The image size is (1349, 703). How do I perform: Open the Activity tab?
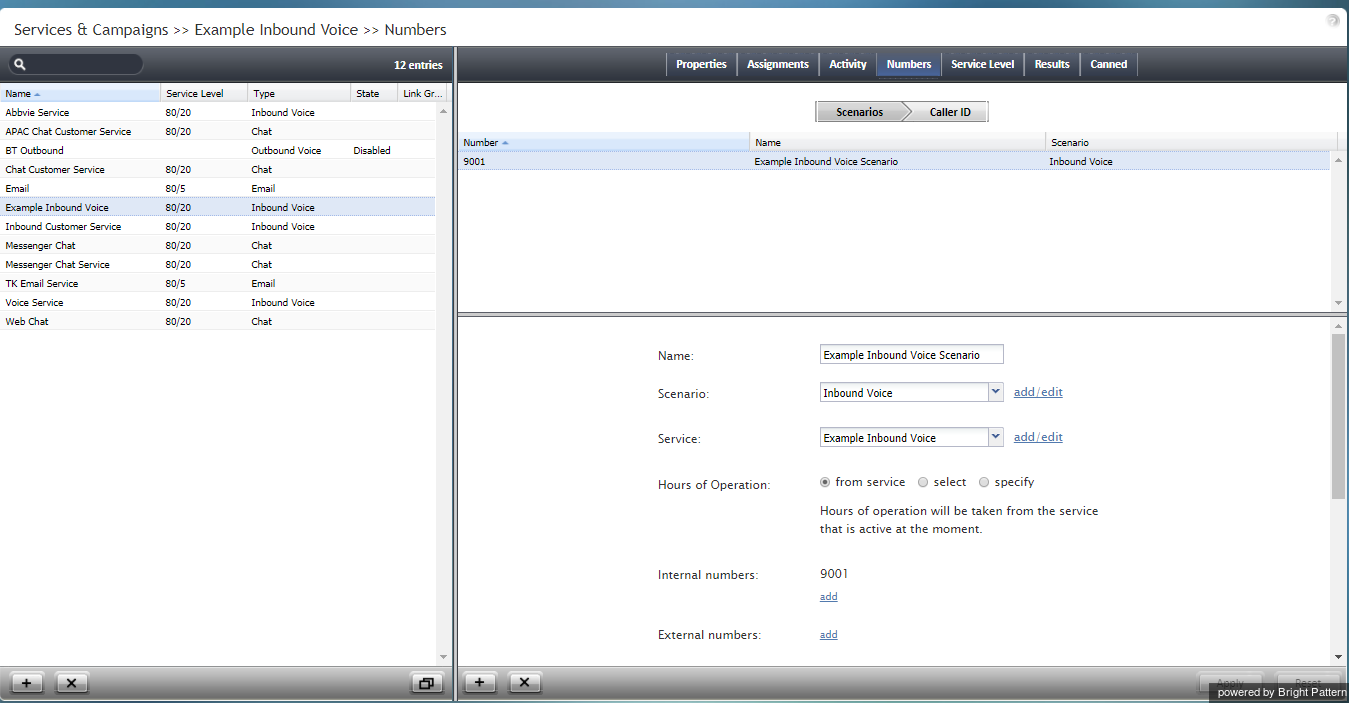tap(848, 64)
